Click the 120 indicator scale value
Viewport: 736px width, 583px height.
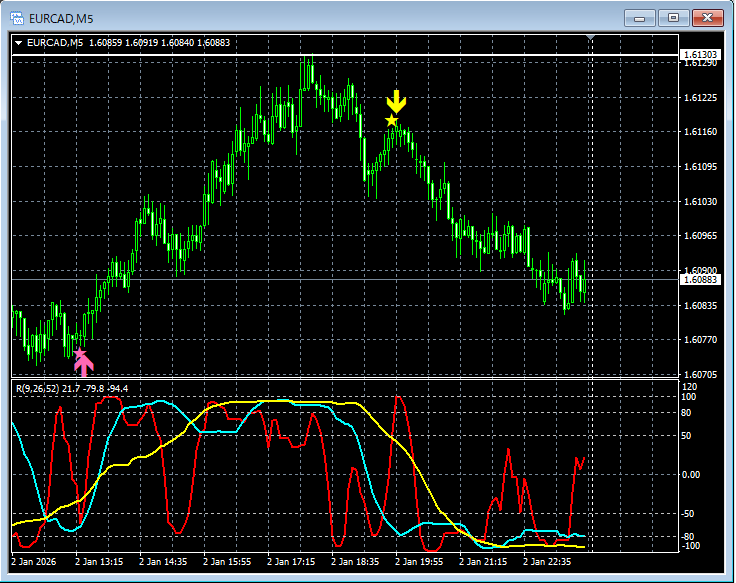tap(690, 387)
